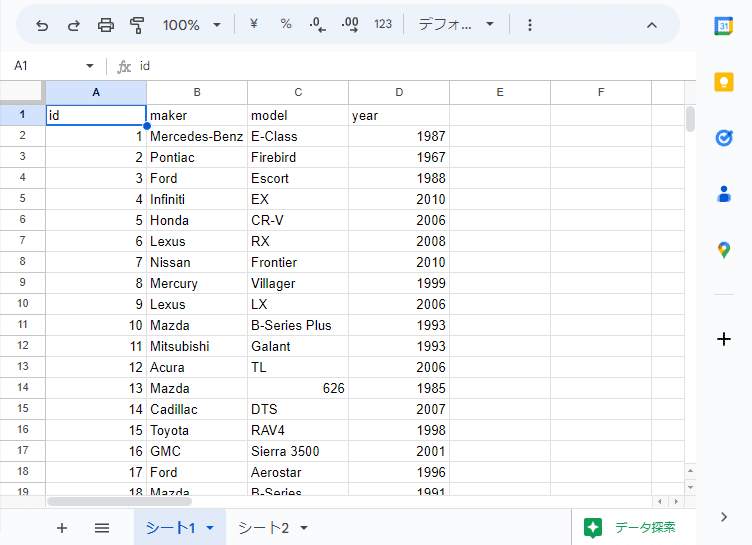
Task: Select column D header
Action: pos(399,92)
